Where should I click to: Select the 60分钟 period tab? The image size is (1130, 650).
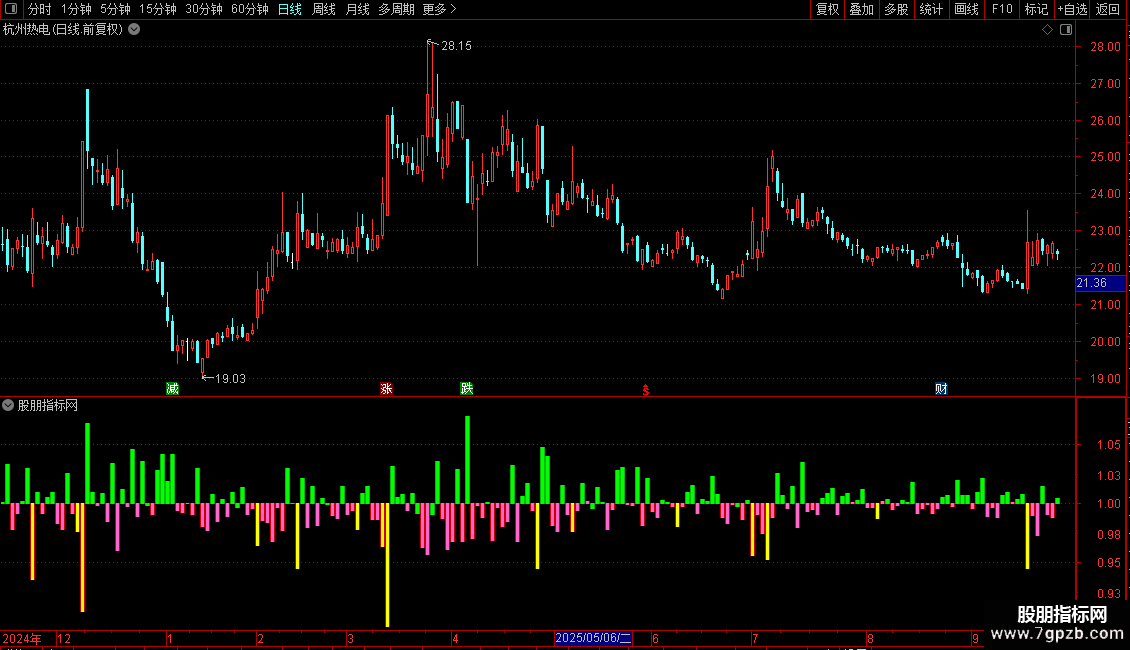point(250,9)
